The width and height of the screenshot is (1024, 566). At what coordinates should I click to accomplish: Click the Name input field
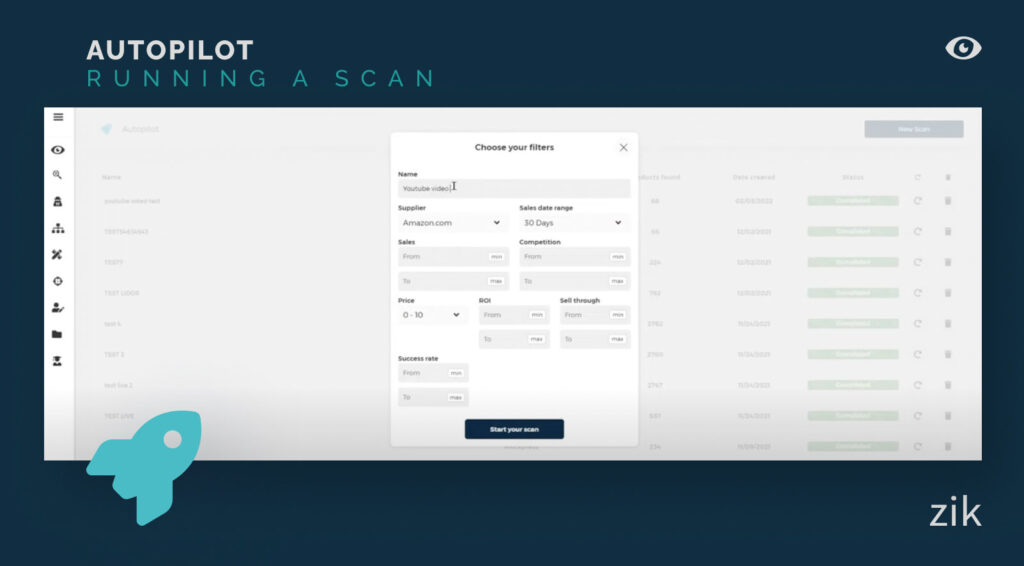point(514,188)
